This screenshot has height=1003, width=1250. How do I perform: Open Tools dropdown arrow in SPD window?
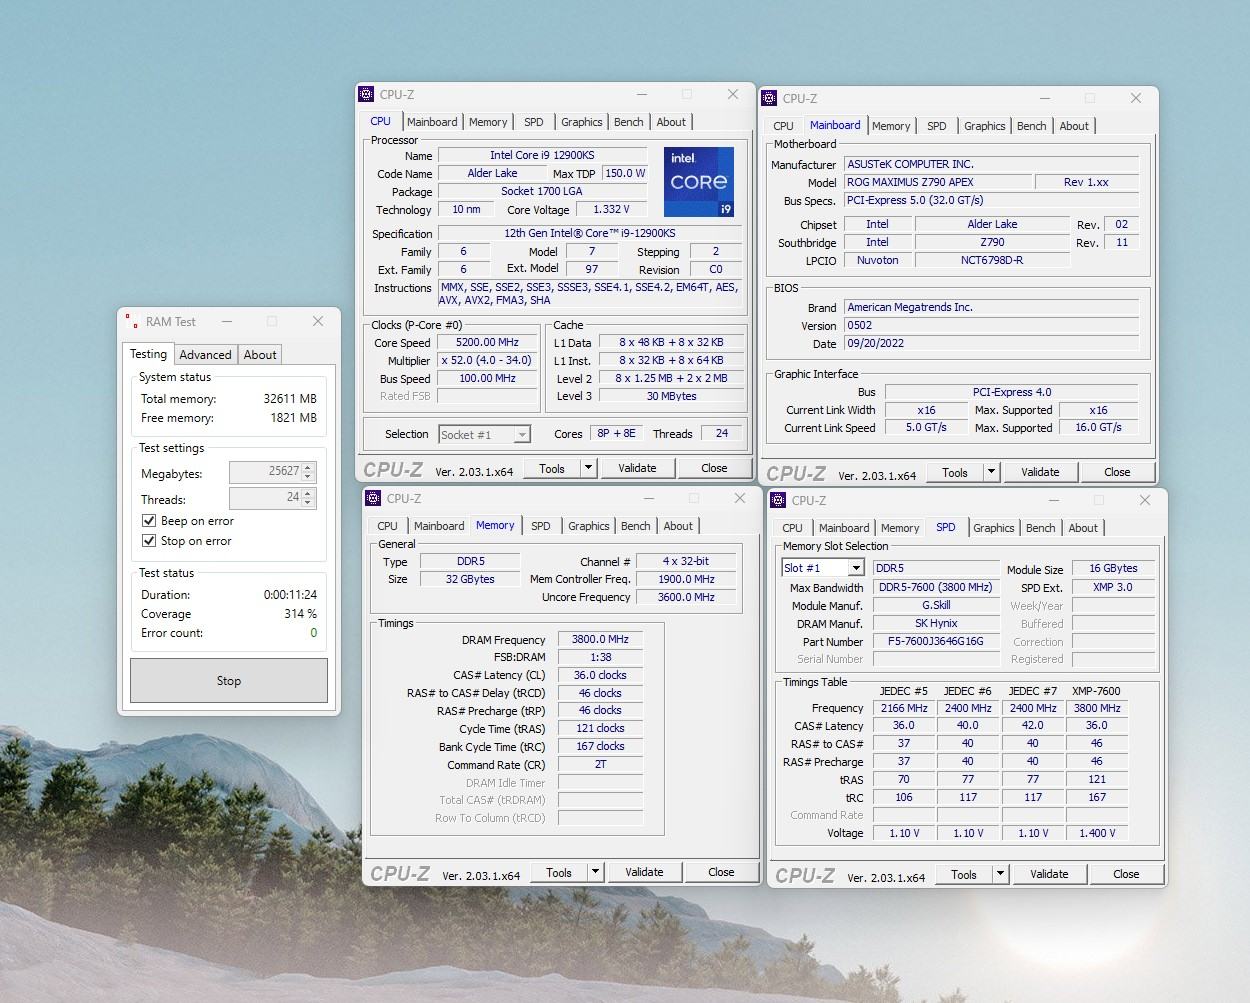tap(1000, 874)
